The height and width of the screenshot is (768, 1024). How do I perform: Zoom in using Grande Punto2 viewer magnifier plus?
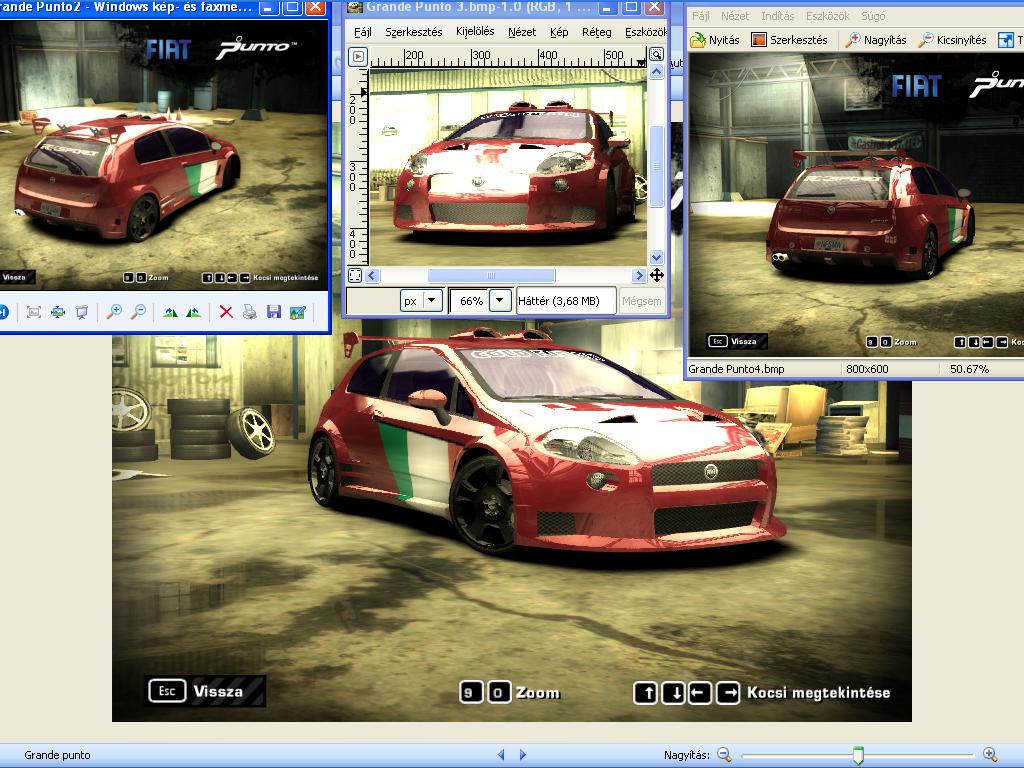pyautogui.click(x=114, y=312)
